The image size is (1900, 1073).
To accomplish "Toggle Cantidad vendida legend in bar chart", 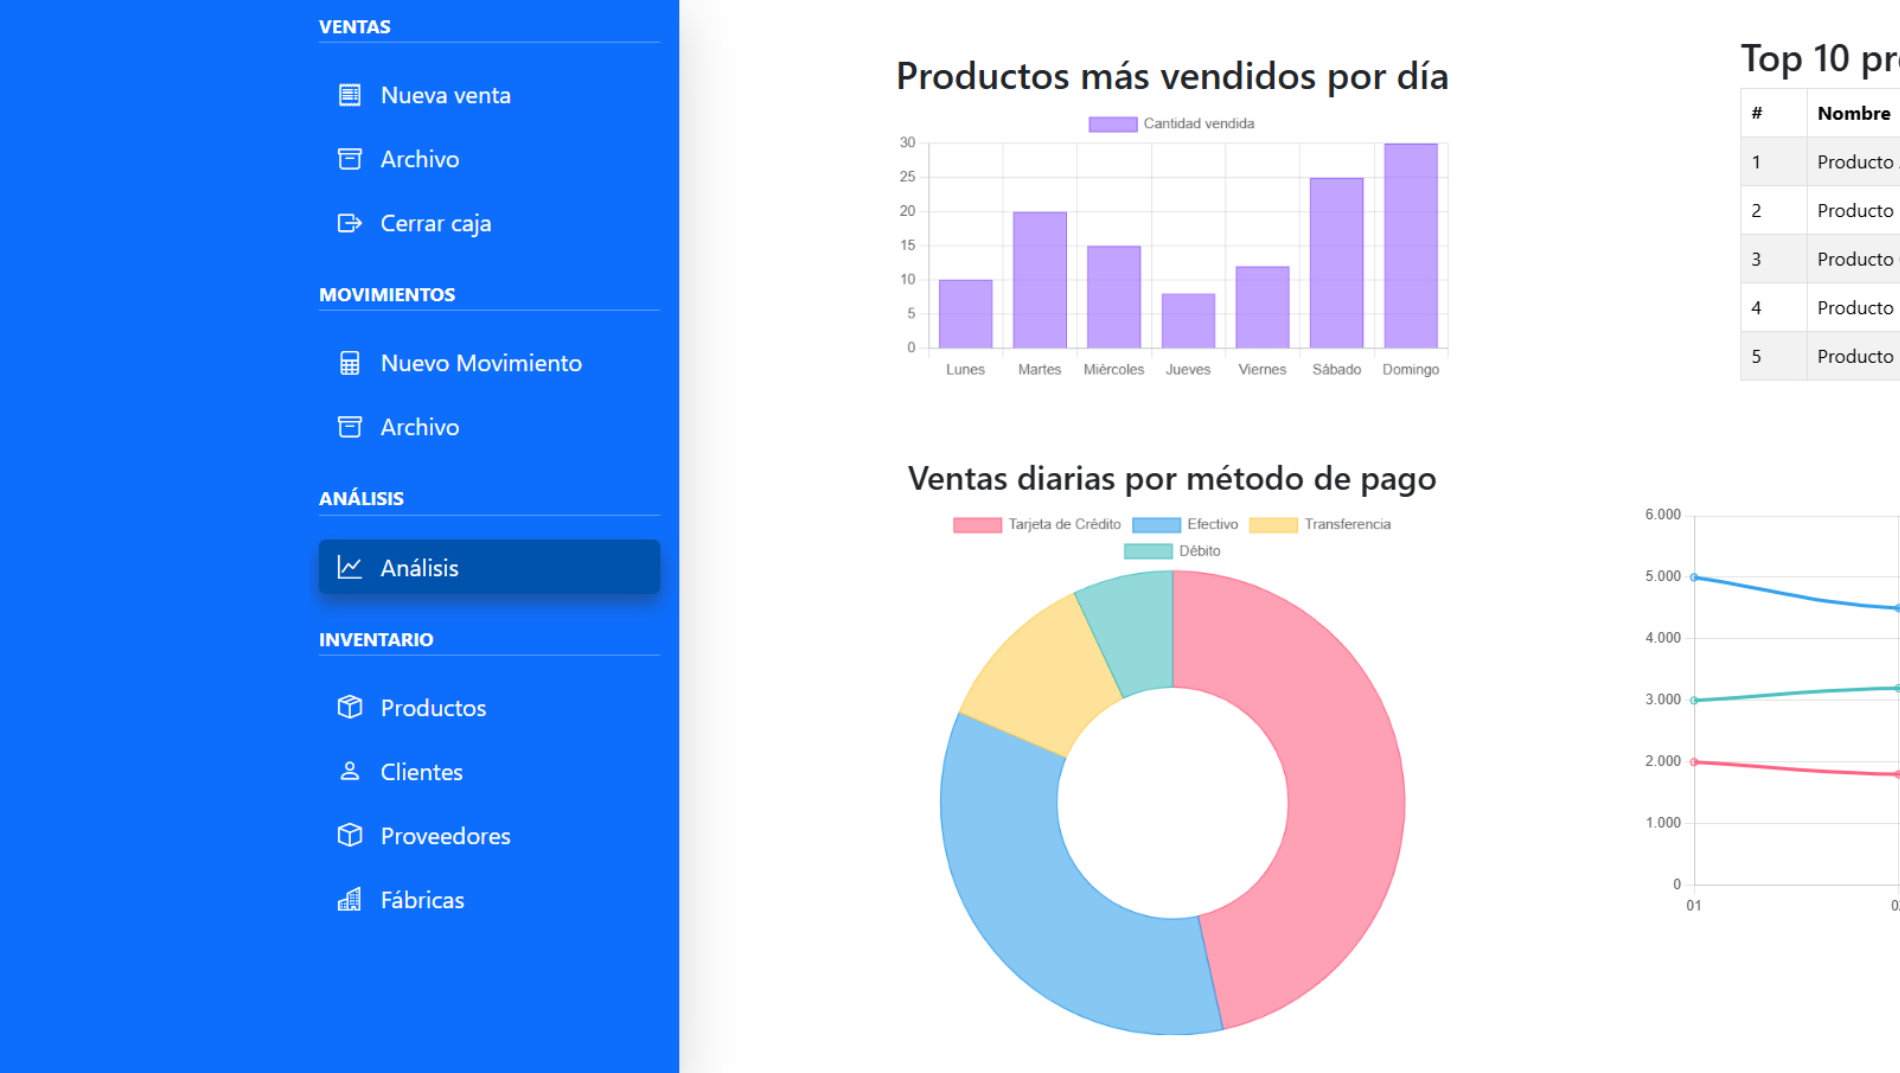I will [1171, 124].
